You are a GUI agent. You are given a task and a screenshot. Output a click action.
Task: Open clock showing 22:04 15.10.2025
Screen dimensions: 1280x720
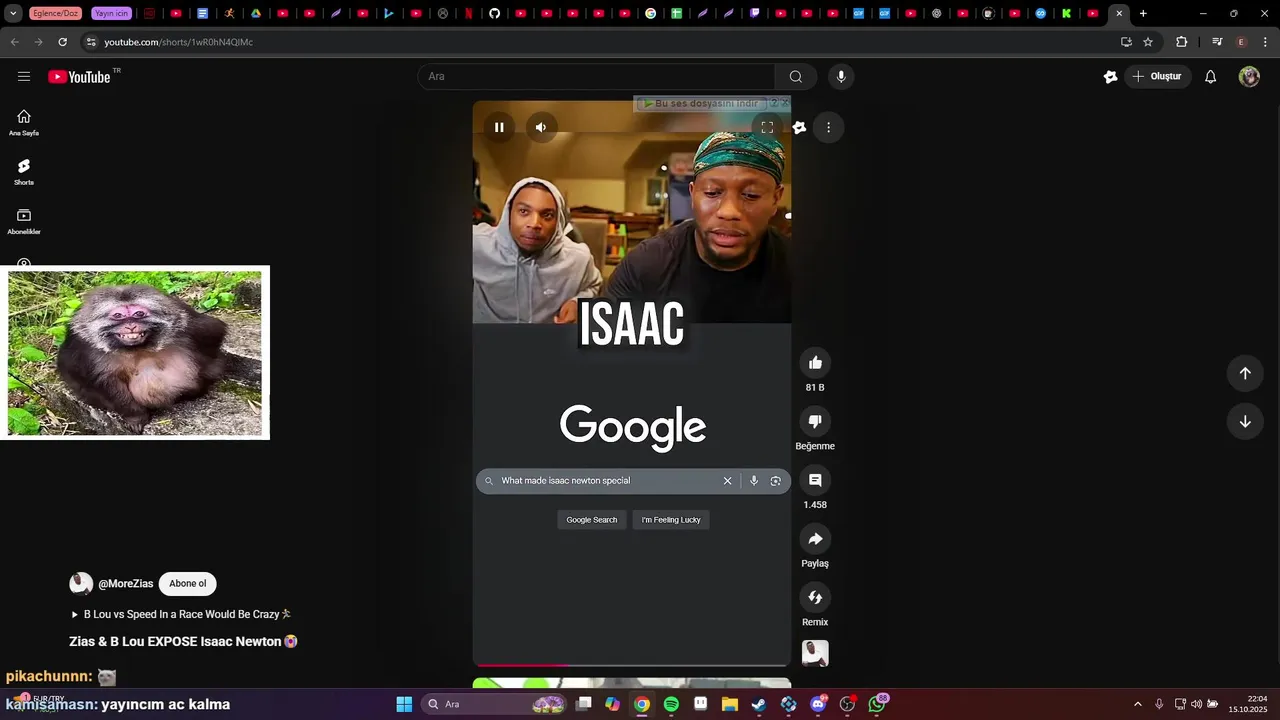1248,704
